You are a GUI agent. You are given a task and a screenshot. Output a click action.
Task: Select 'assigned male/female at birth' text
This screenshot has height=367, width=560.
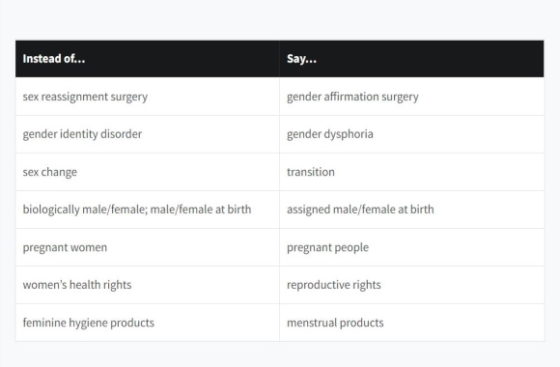pos(360,210)
